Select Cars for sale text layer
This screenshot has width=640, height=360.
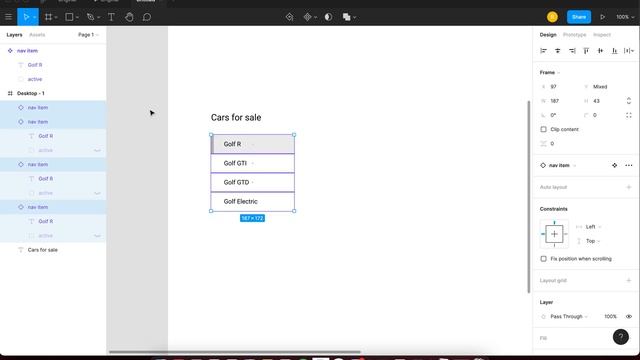click(53, 250)
